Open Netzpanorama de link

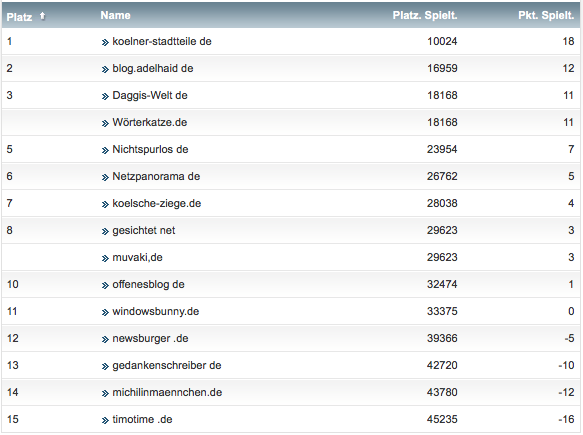click(x=156, y=176)
